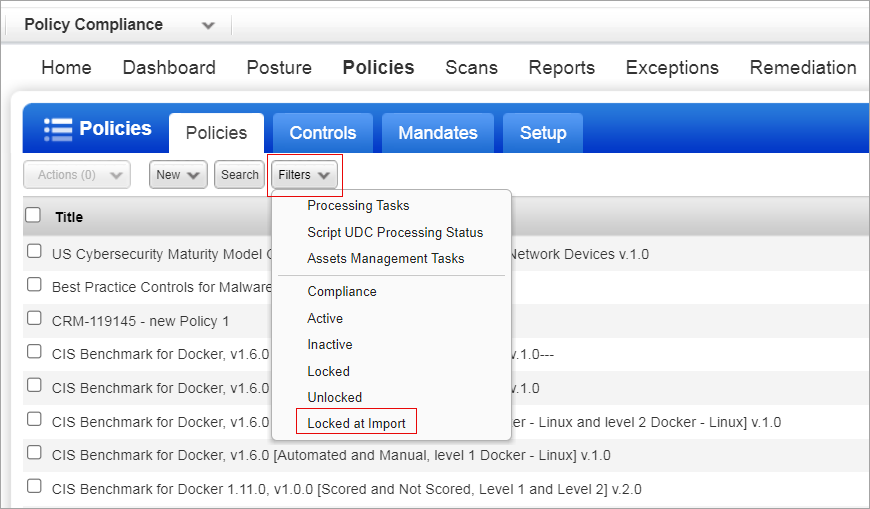The width and height of the screenshot is (870, 509).
Task: Open the Policy Compliance module dropdown
Action: (207, 25)
